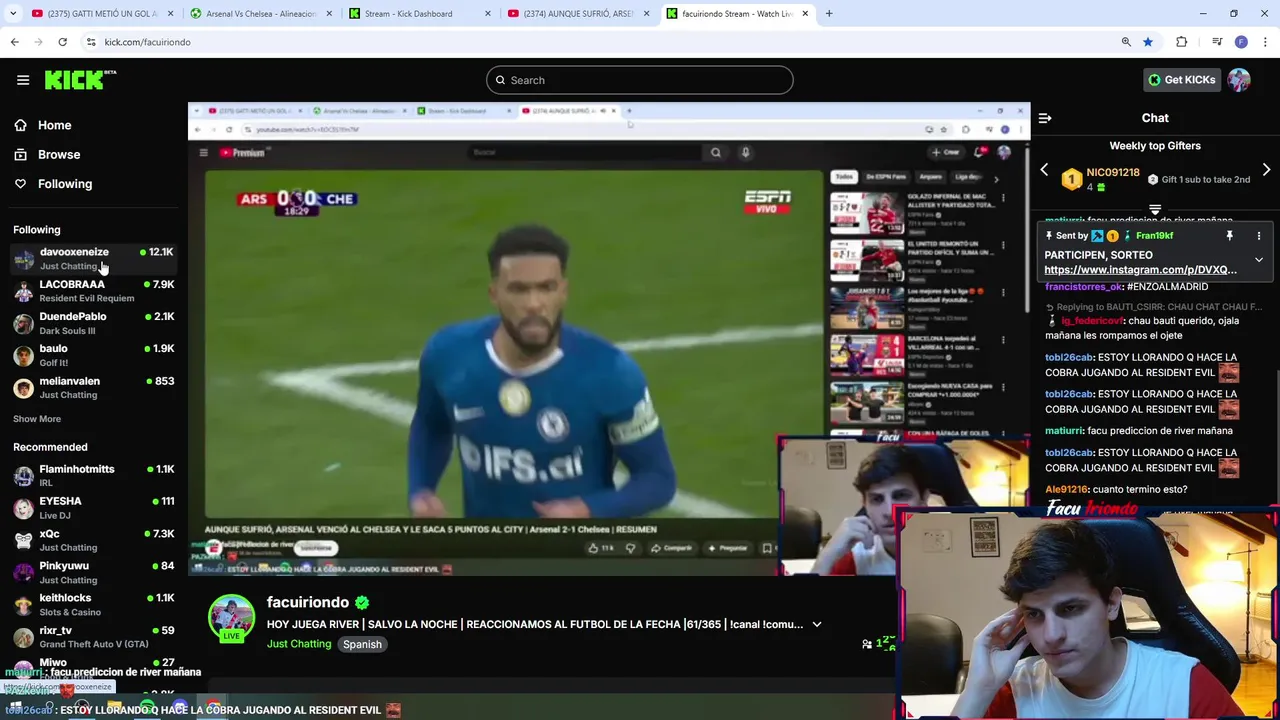The height and width of the screenshot is (720, 1280).
Task: Show previous weekly top gifter
Action: click(x=1044, y=170)
